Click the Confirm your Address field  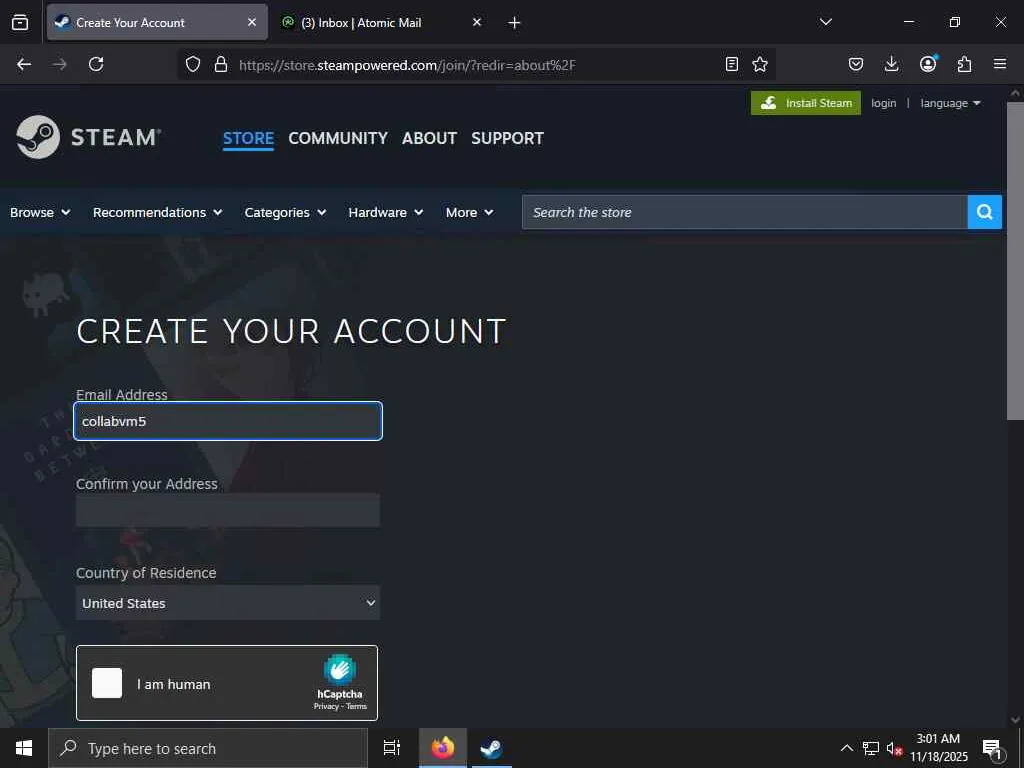coord(228,510)
